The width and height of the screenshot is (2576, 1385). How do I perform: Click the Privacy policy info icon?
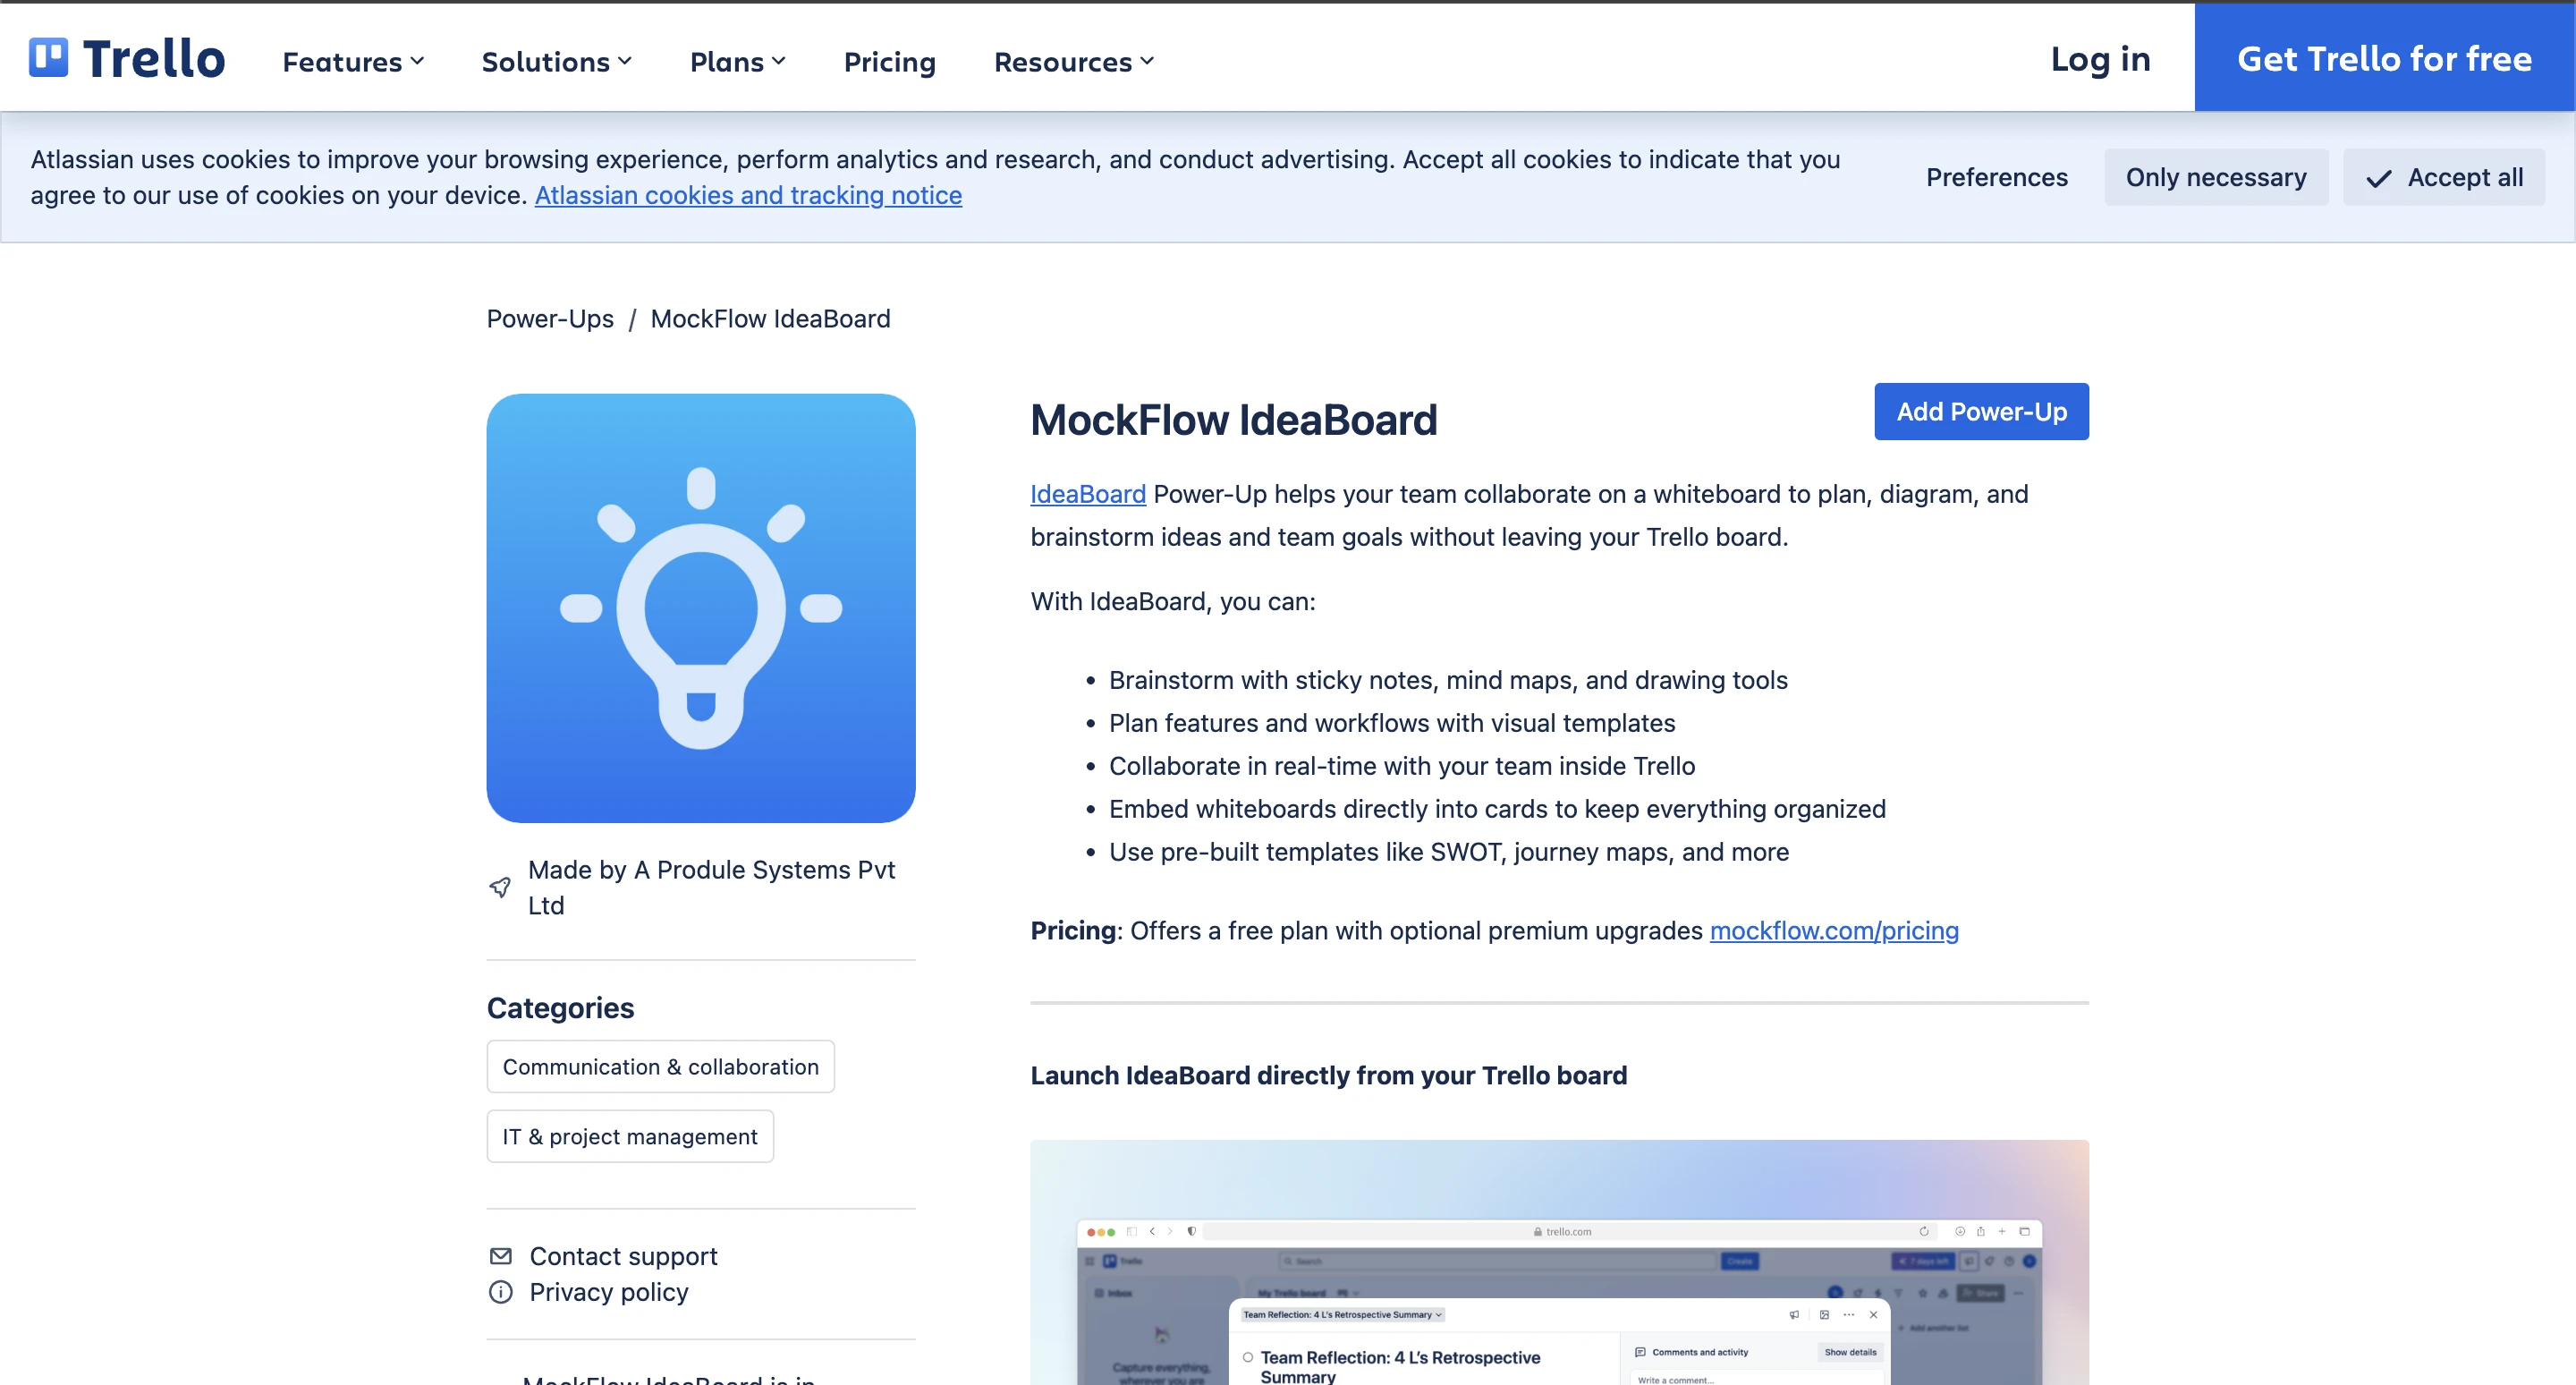pyautogui.click(x=501, y=1292)
